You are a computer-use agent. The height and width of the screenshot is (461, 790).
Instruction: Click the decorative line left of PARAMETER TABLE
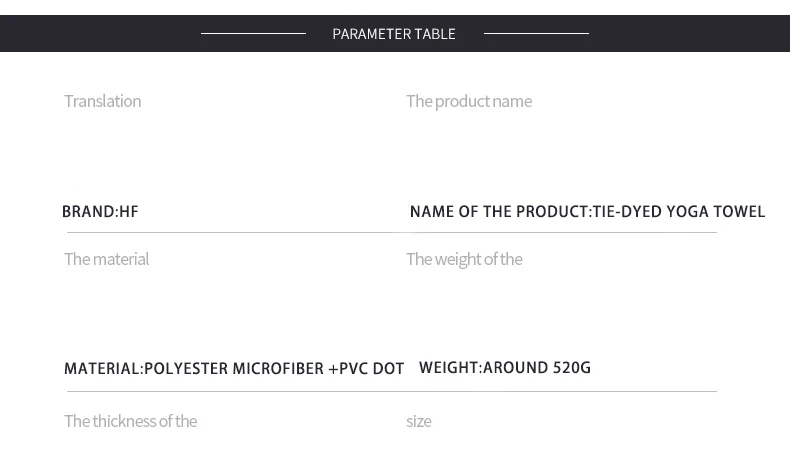(x=253, y=33)
